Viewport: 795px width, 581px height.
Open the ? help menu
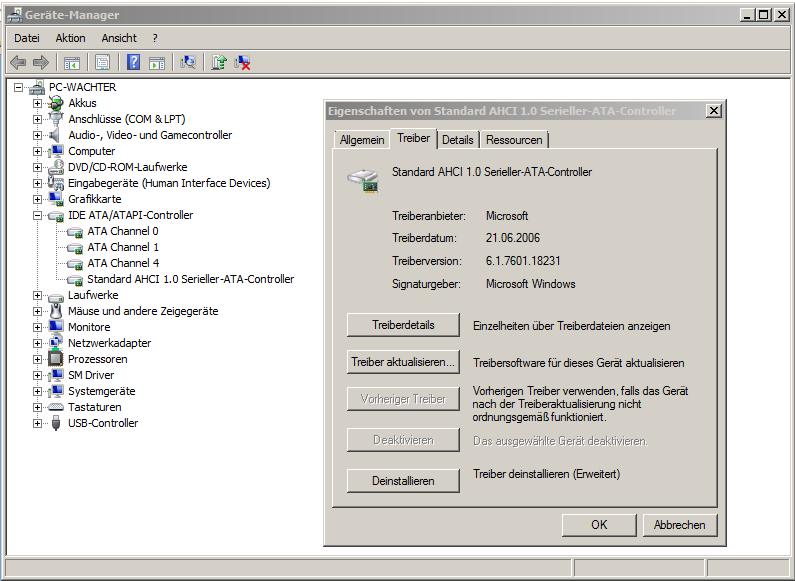click(155, 38)
